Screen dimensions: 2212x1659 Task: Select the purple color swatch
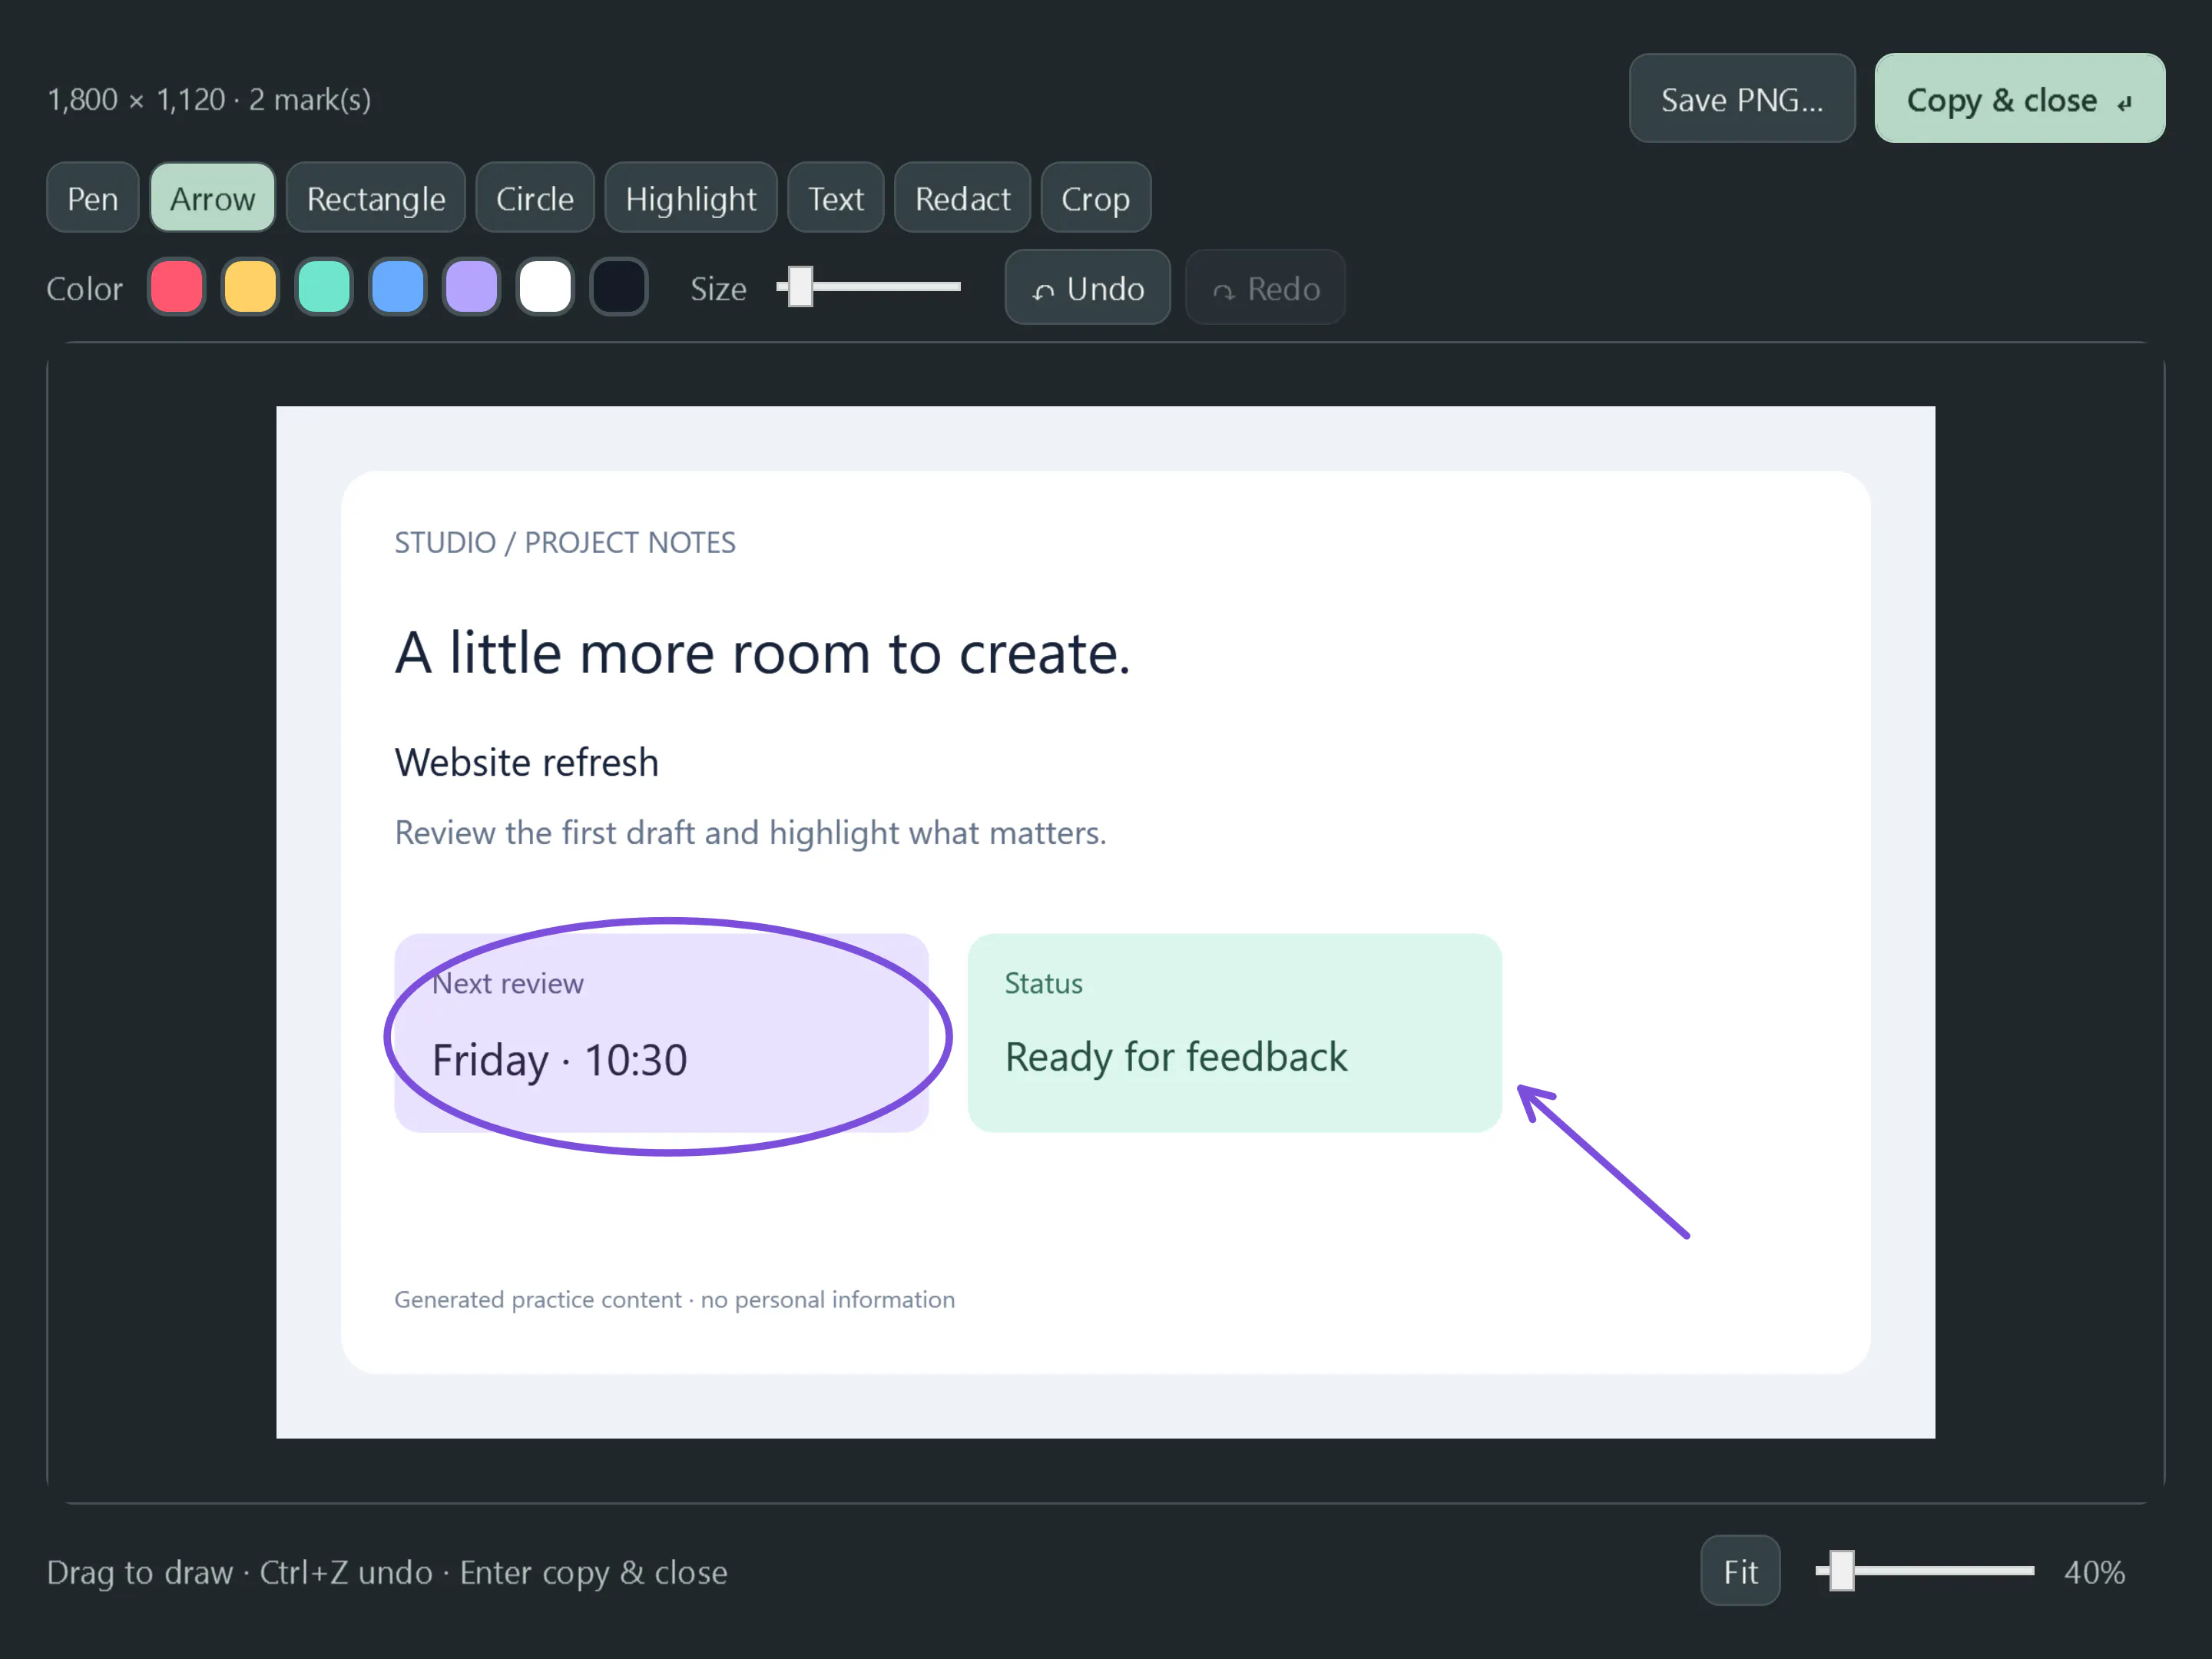coord(471,288)
